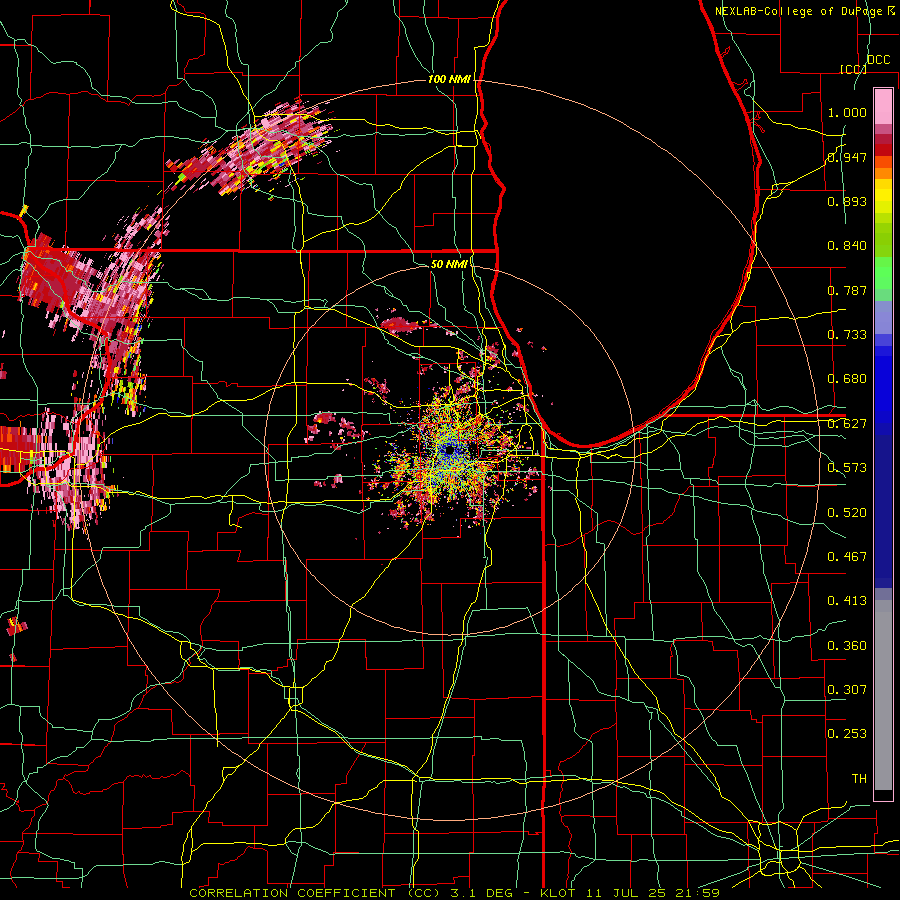The height and width of the screenshot is (900, 900).
Task: Pick the gray low-value band in the color bar
Action: (883, 695)
